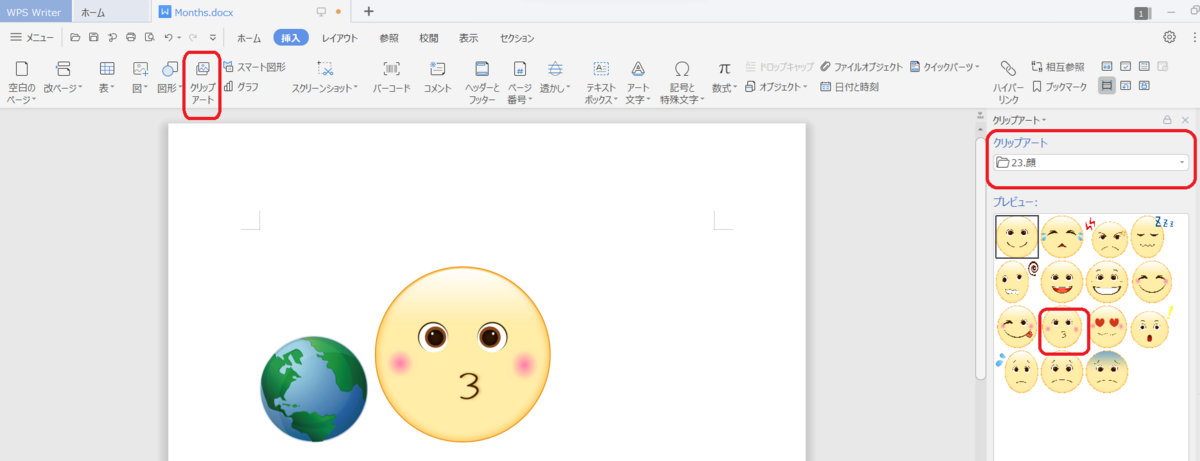Open ヘッダーとフッター editing
This screenshot has height=461, width=1200.
click(x=482, y=82)
